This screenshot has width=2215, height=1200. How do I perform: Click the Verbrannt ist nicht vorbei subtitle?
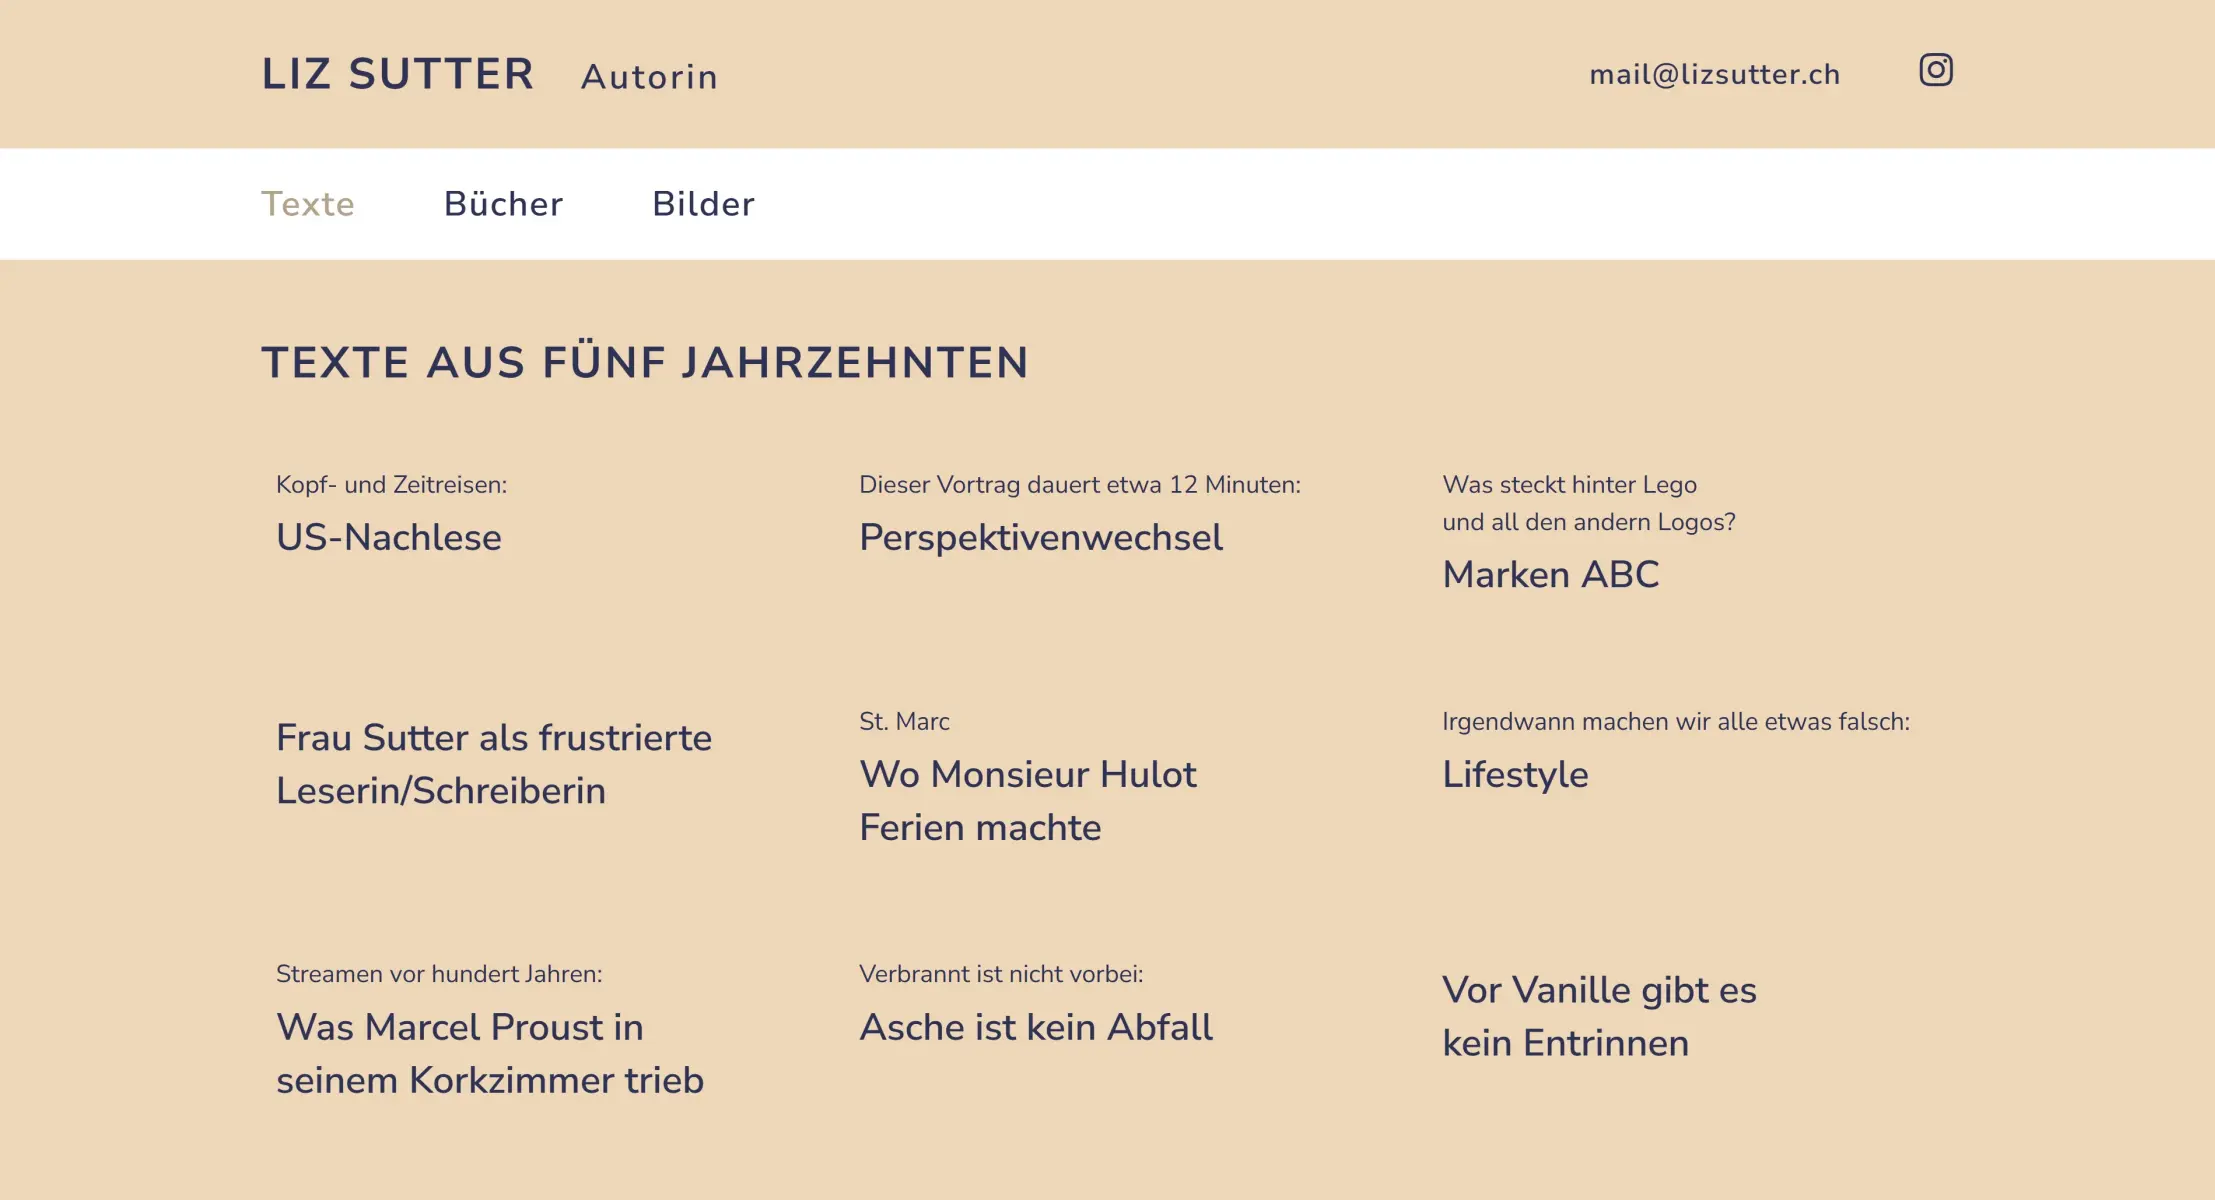[x=1000, y=974]
